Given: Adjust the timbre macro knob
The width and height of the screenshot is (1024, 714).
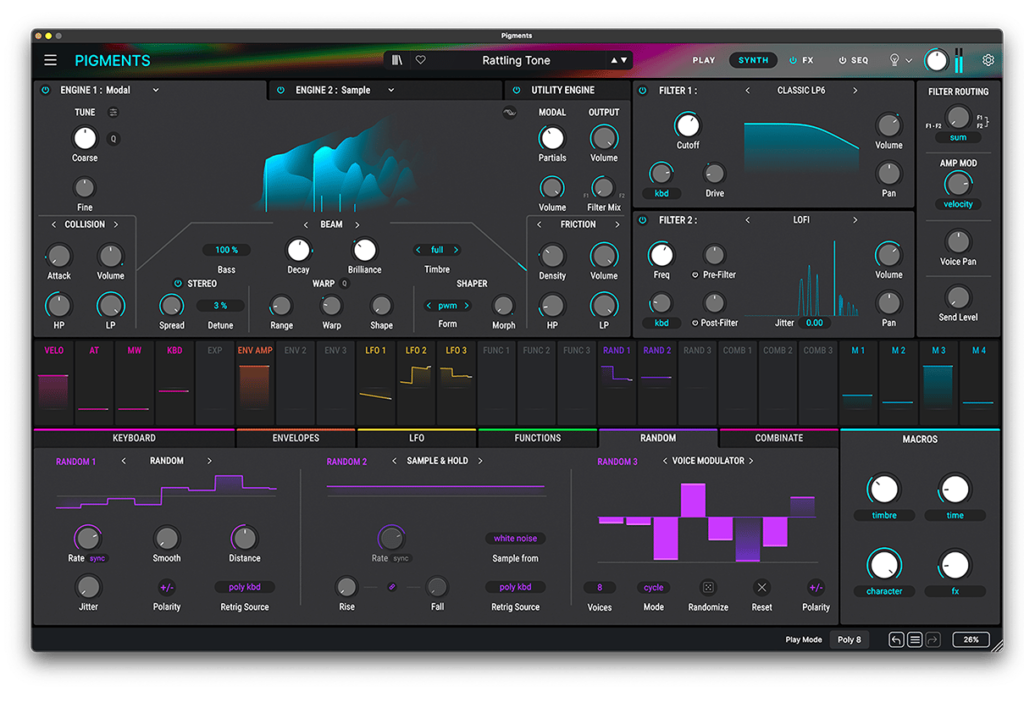Looking at the screenshot, I should click(884, 490).
